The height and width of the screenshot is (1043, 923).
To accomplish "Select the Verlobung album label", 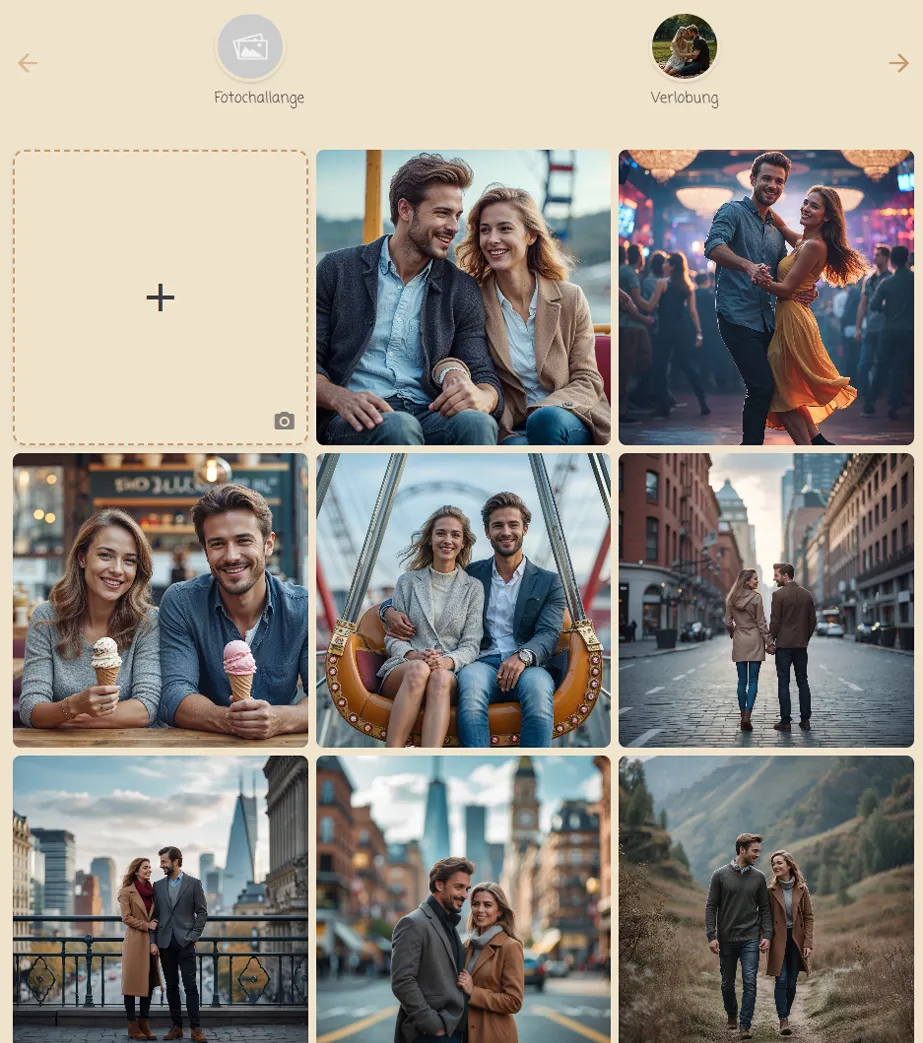I will click(x=684, y=98).
